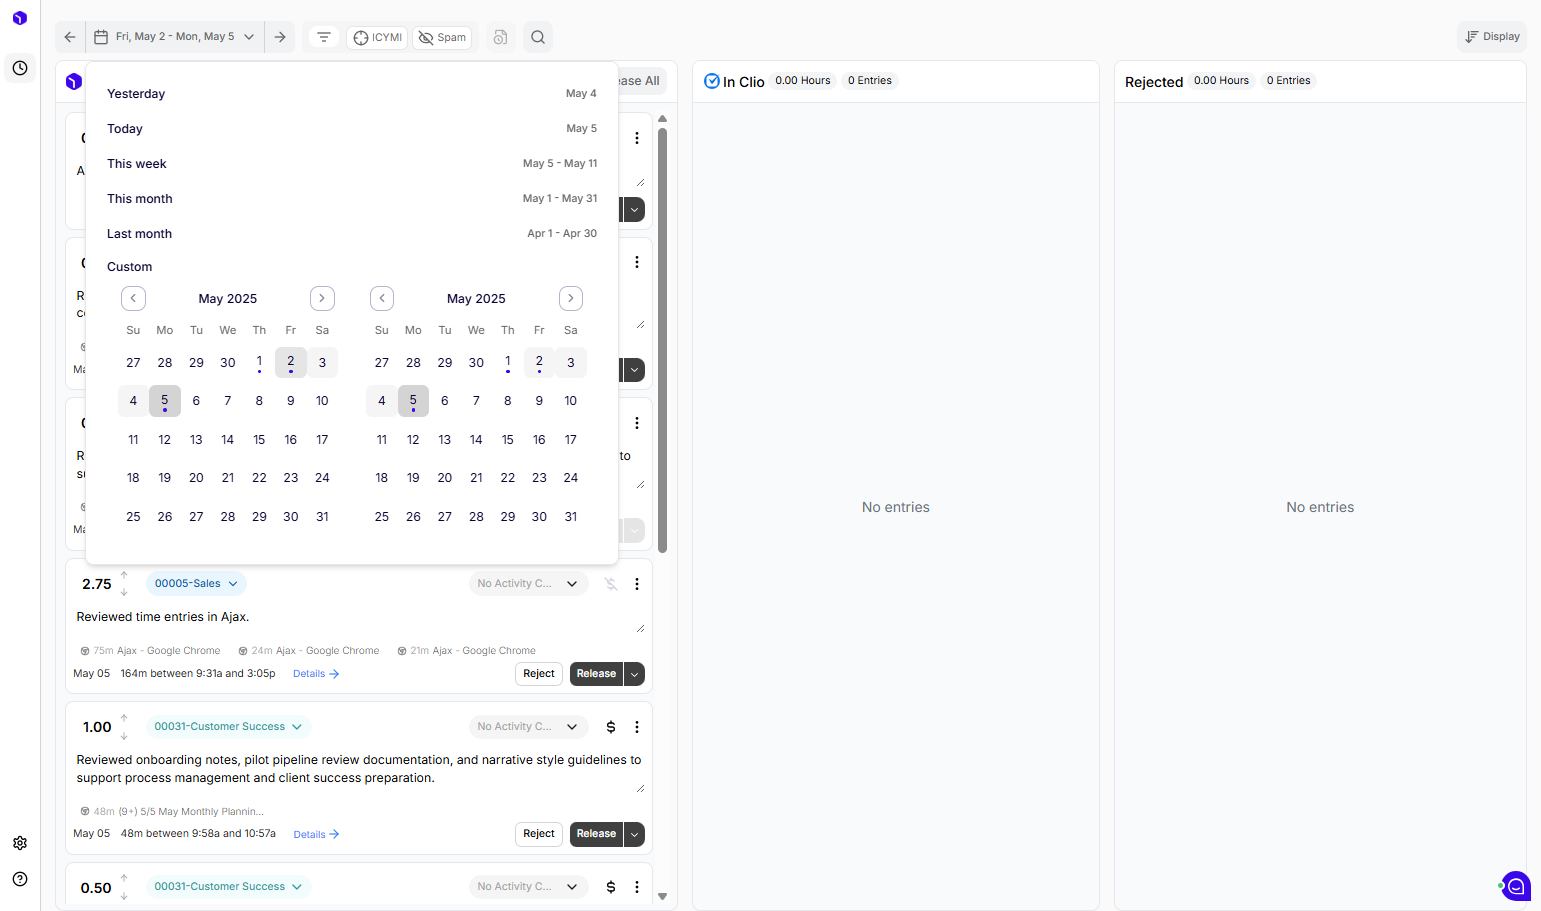This screenshot has width=1541, height=911.
Task: Toggle billable dollar sign on 0.50 entry
Action: pos(611,887)
